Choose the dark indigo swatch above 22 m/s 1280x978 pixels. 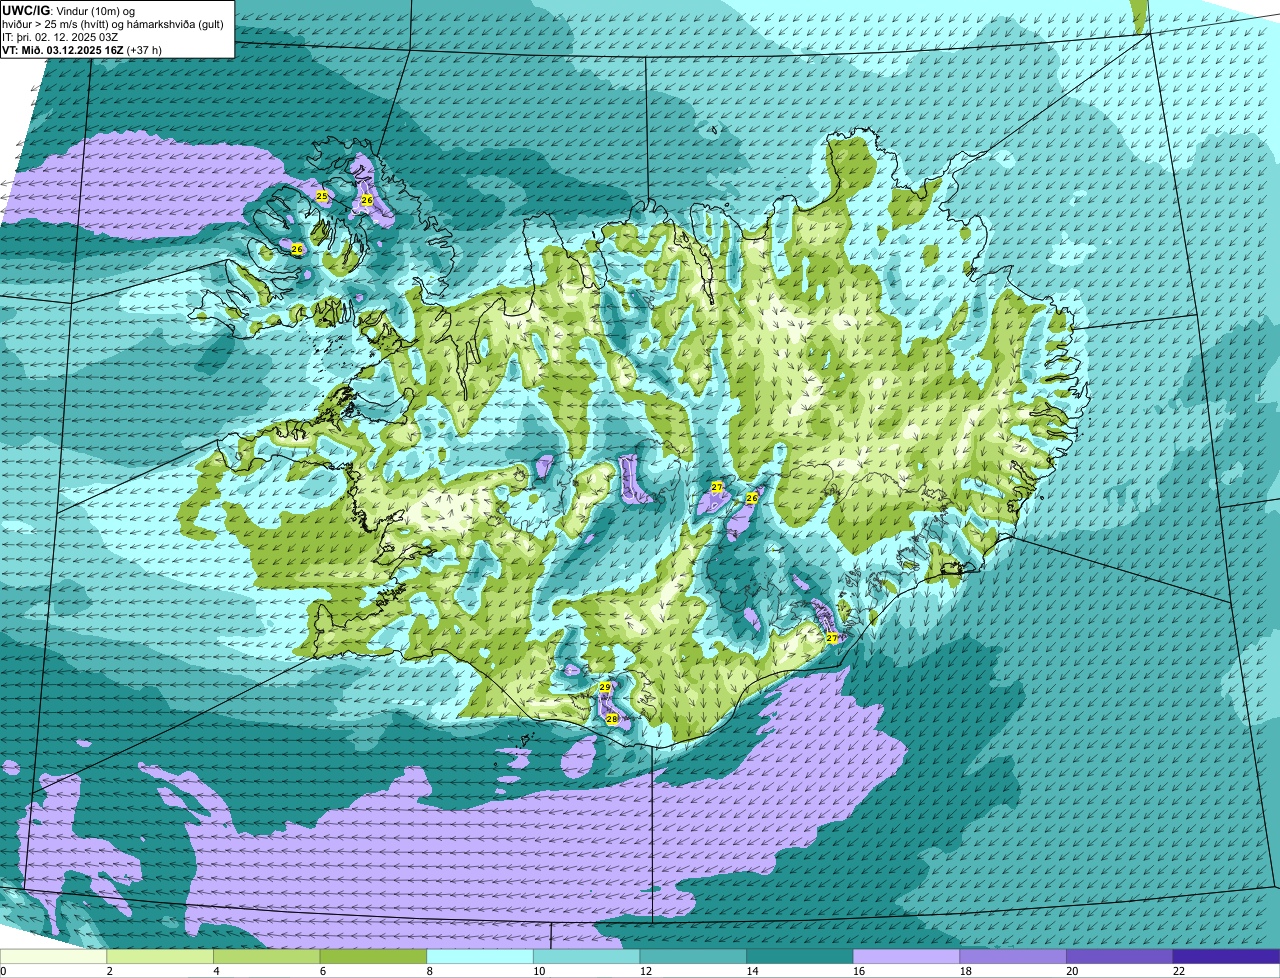1226,956
